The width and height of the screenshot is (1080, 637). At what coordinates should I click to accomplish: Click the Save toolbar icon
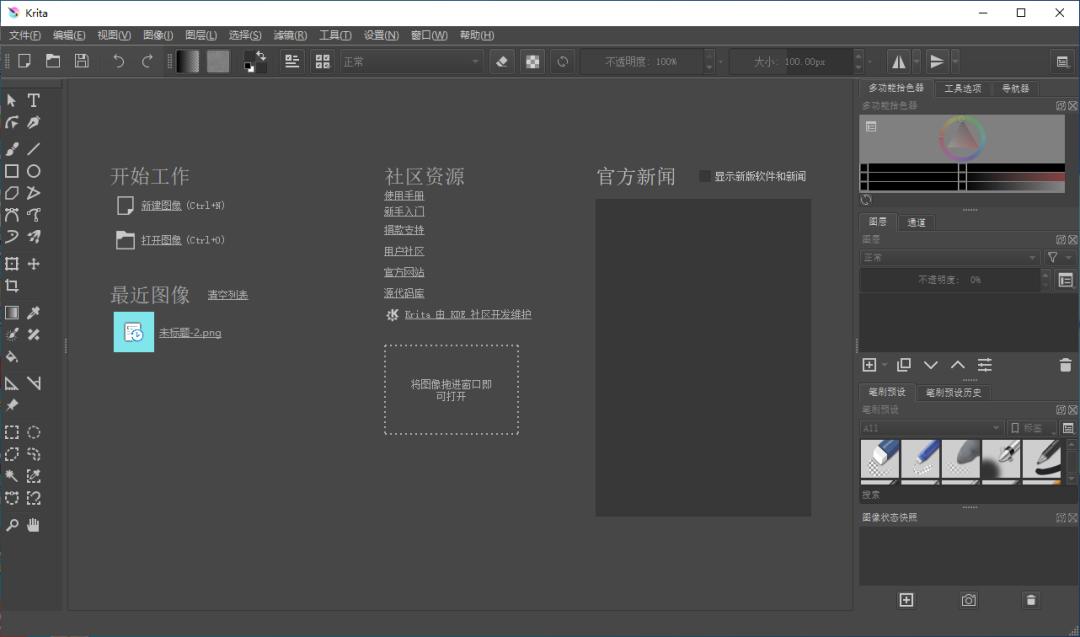click(81, 61)
